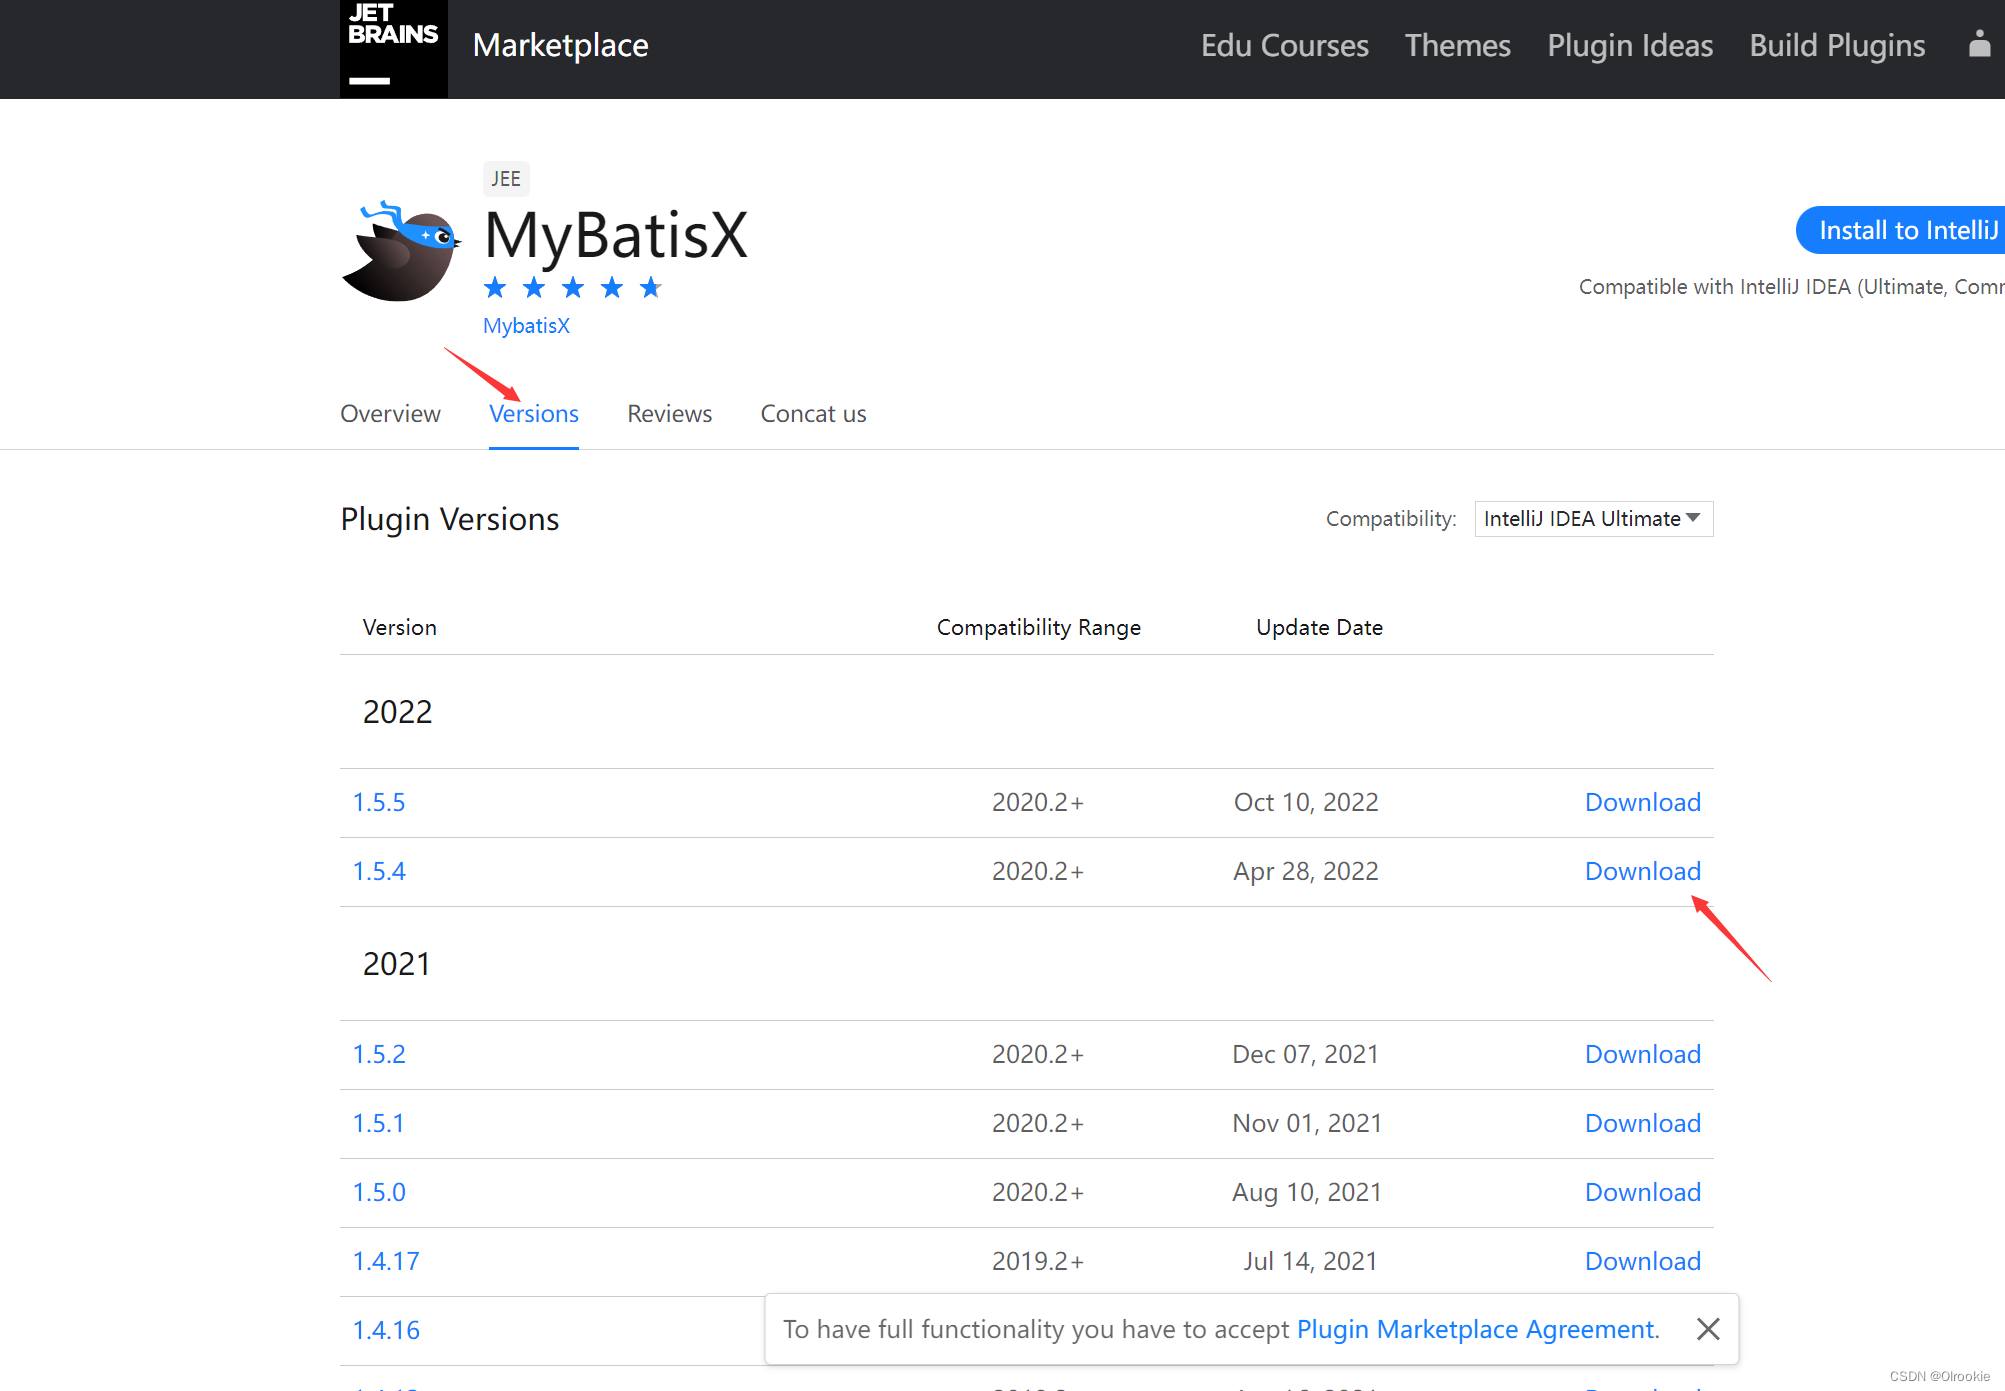Click the red arrow pointing to Versions tab
2005x1391 pixels.
(x=532, y=413)
